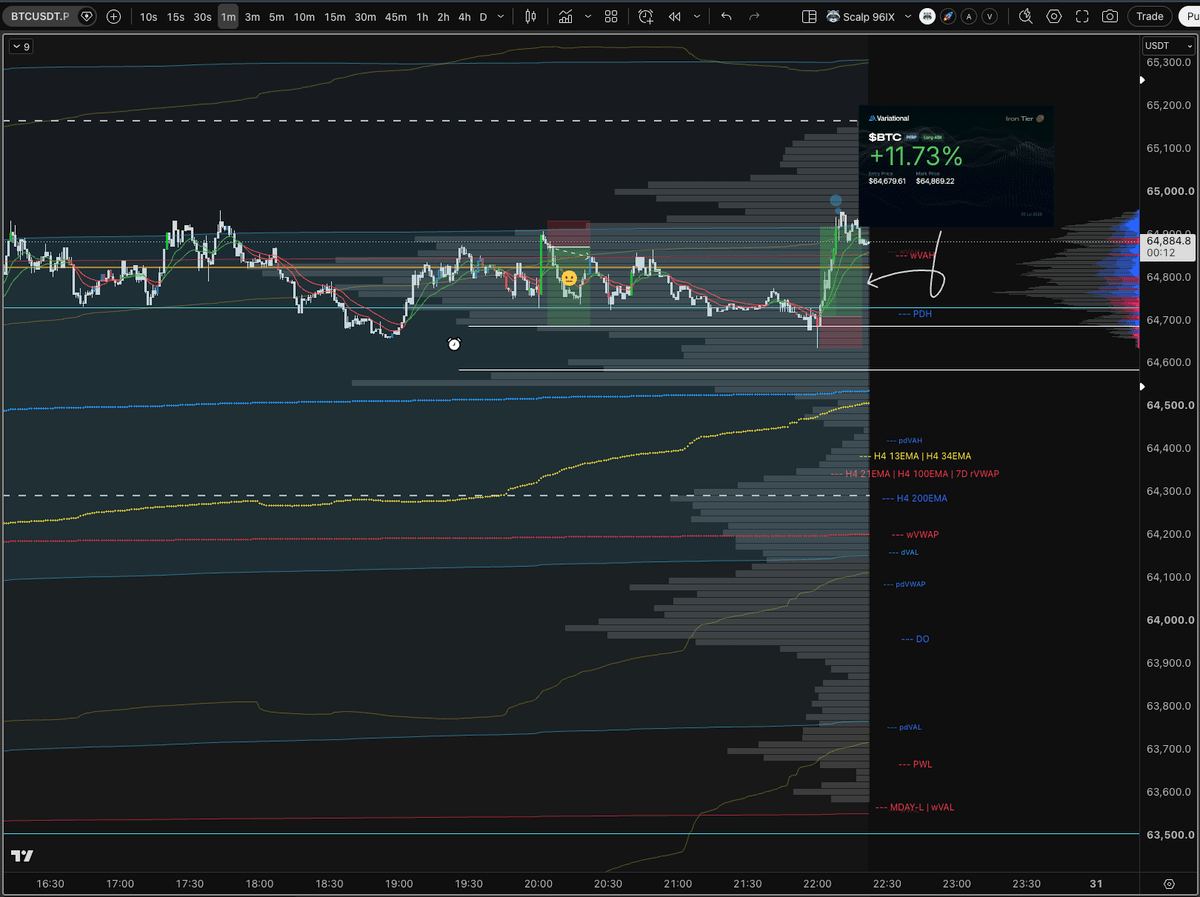This screenshot has height=897, width=1200.
Task: Select the circled V avatar
Action: (x=990, y=16)
